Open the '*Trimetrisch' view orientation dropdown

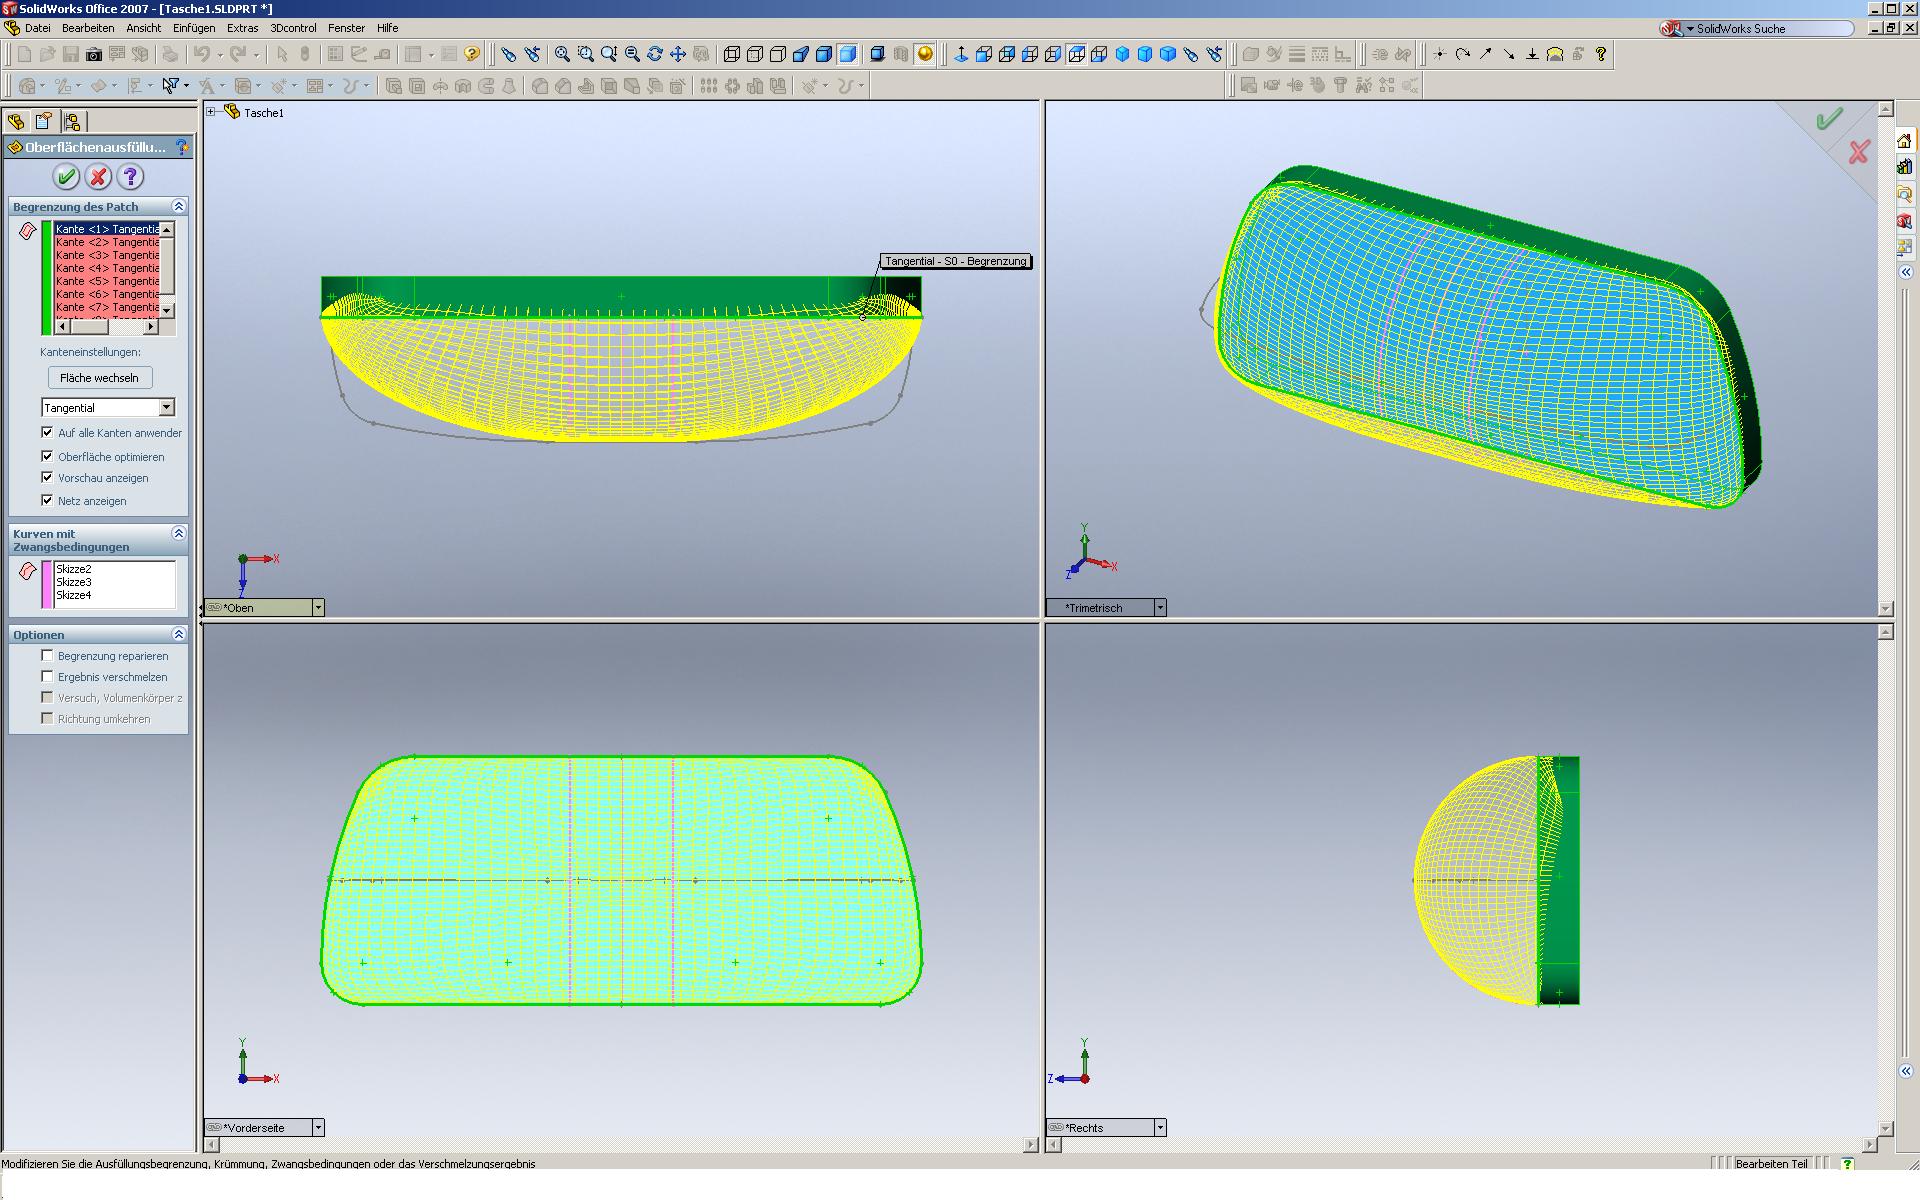1160,607
